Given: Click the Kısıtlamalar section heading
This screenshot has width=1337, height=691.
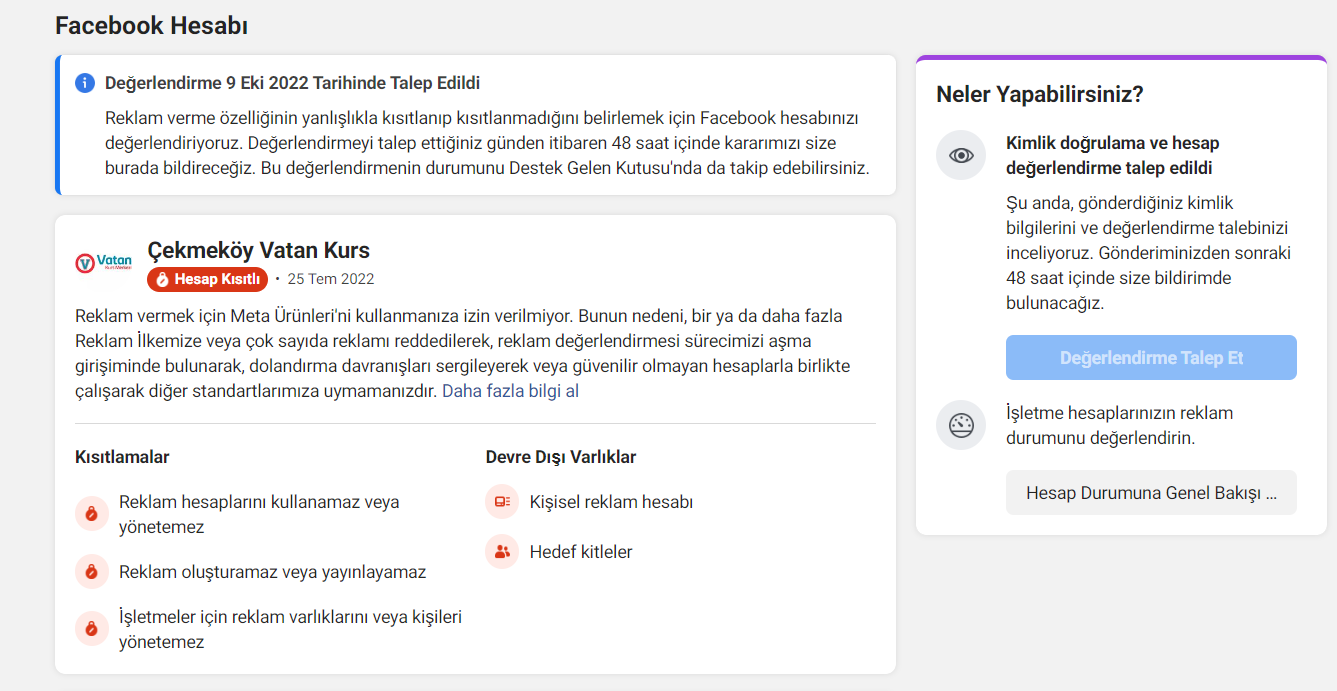Looking at the screenshot, I should [122, 457].
